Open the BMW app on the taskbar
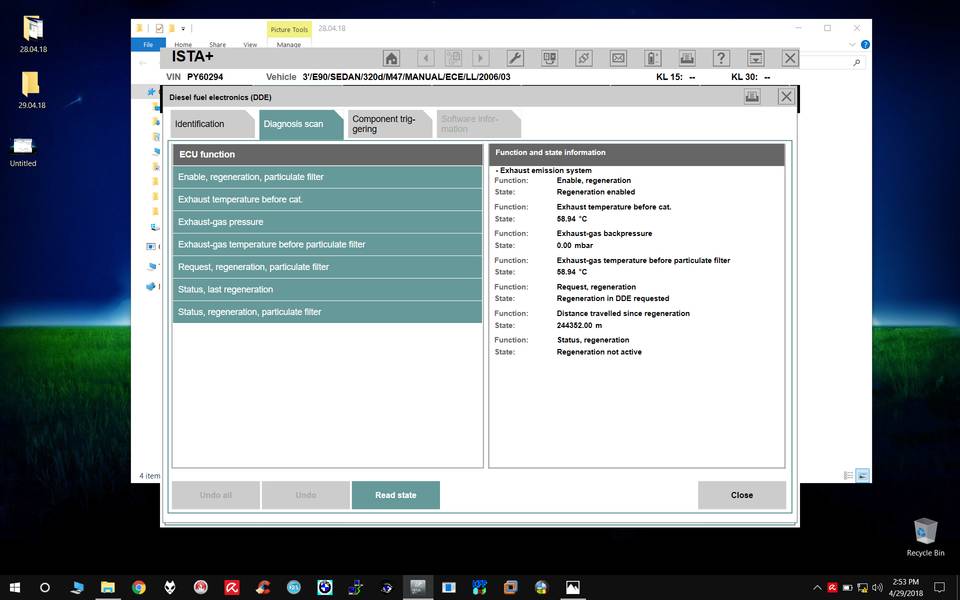 tap(324, 588)
